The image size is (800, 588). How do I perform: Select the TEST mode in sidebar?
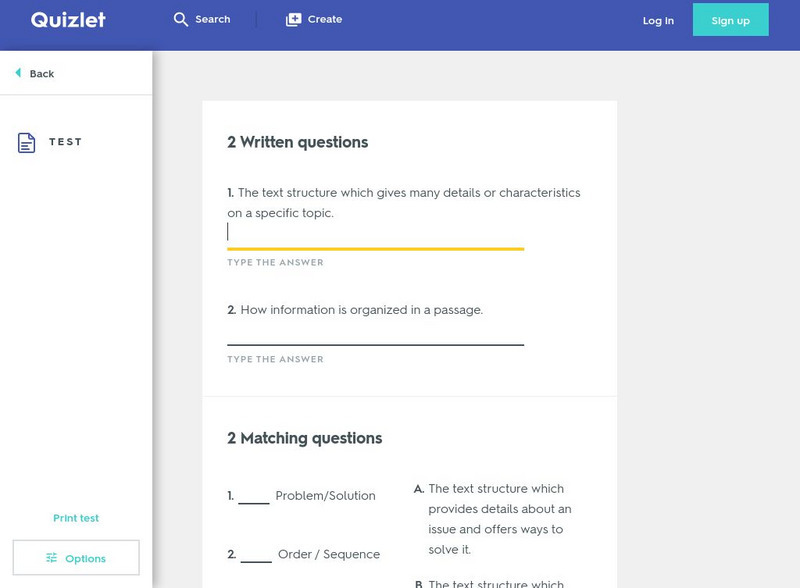tap(66, 142)
